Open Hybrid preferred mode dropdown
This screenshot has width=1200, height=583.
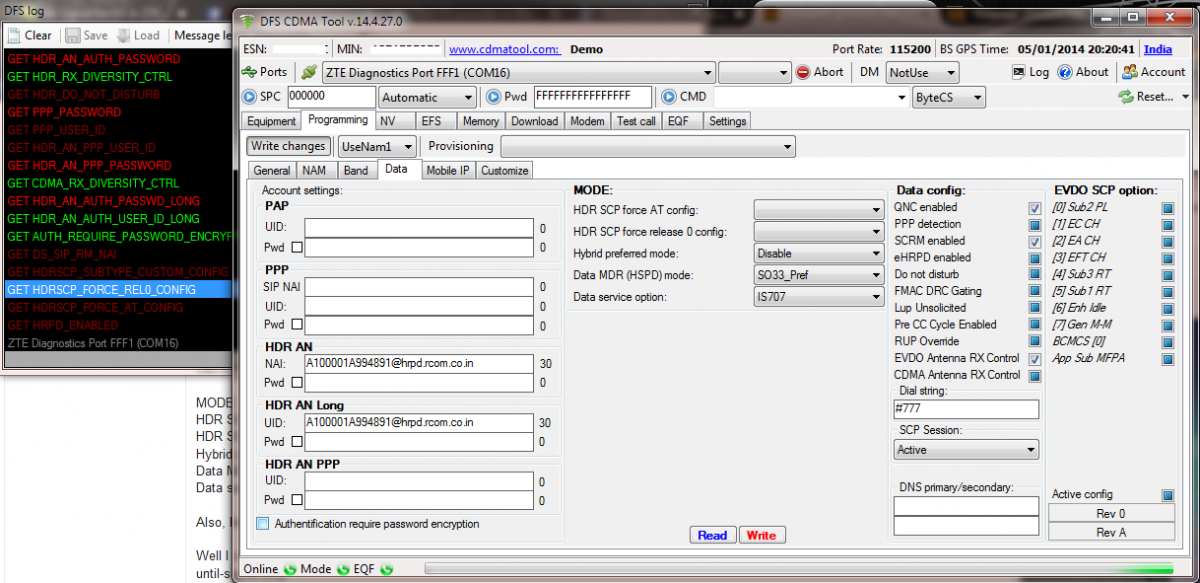(818, 253)
